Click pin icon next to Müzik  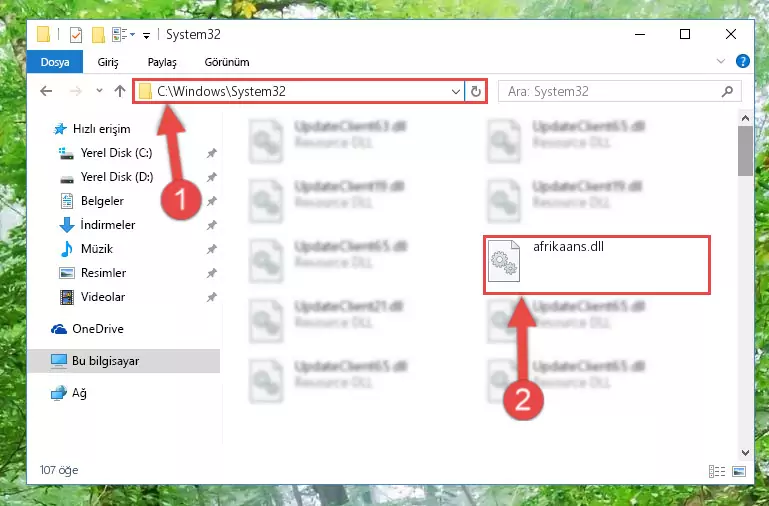tap(211, 249)
